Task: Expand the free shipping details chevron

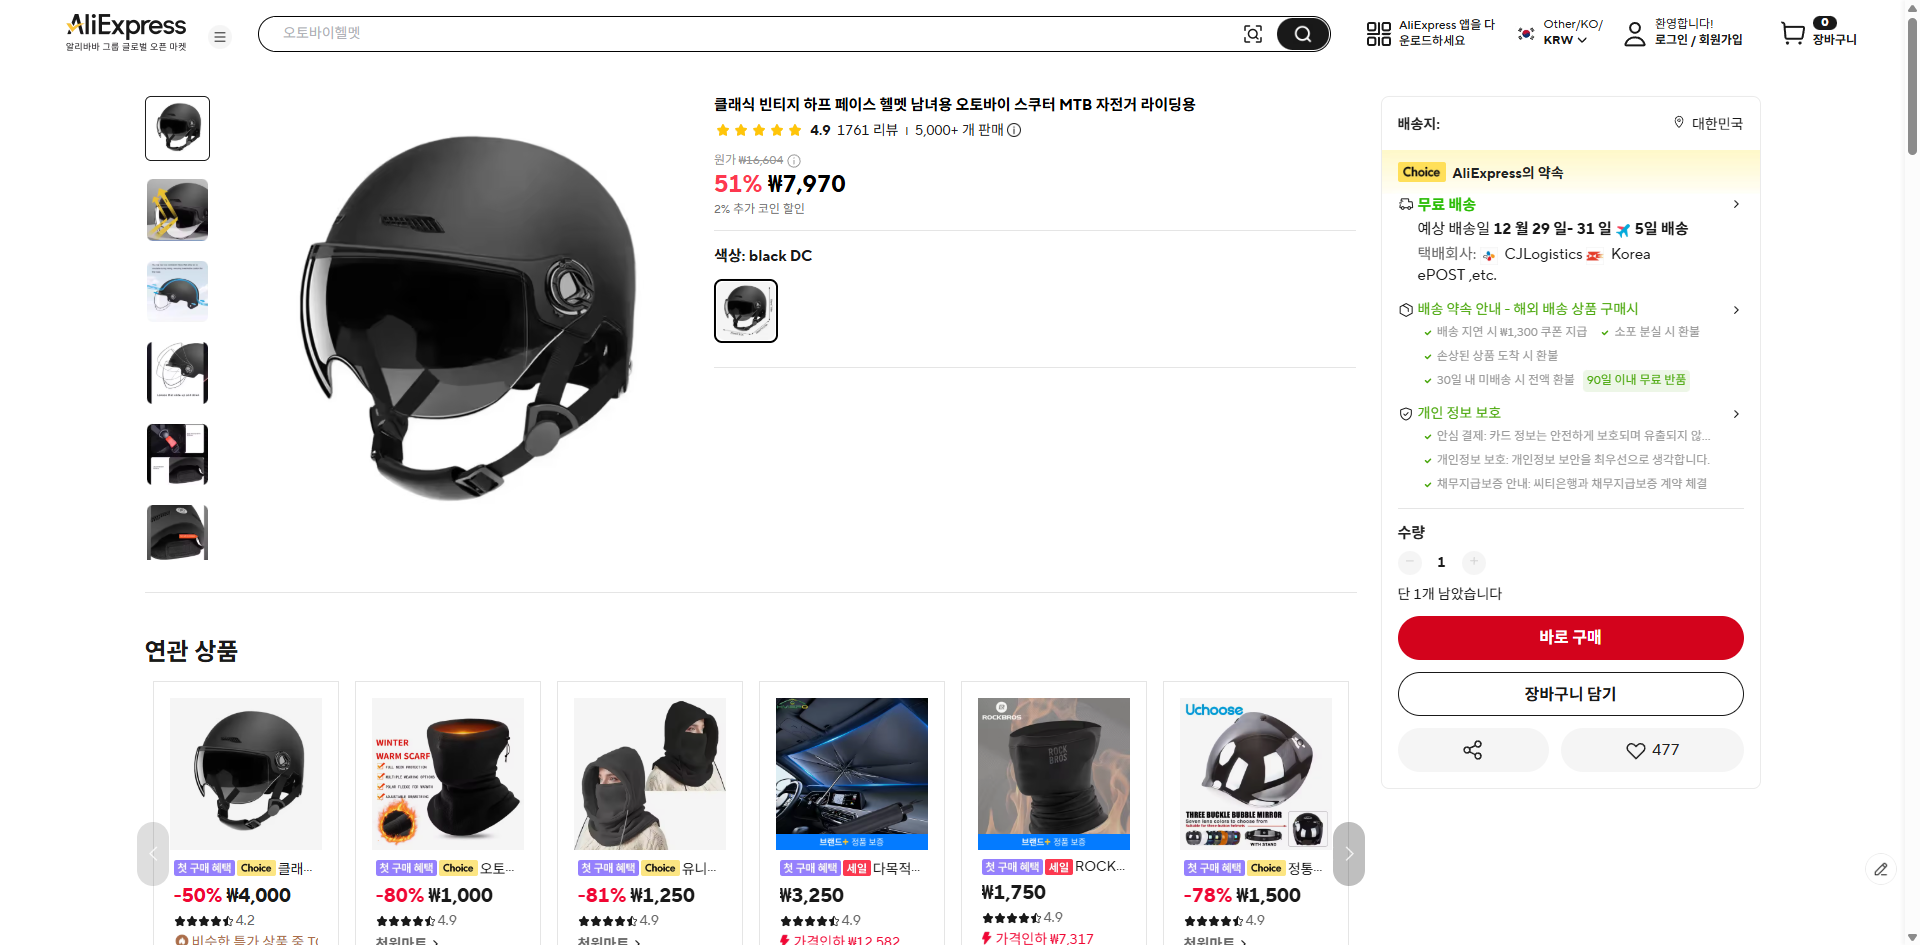Action: [x=1736, y=204]
